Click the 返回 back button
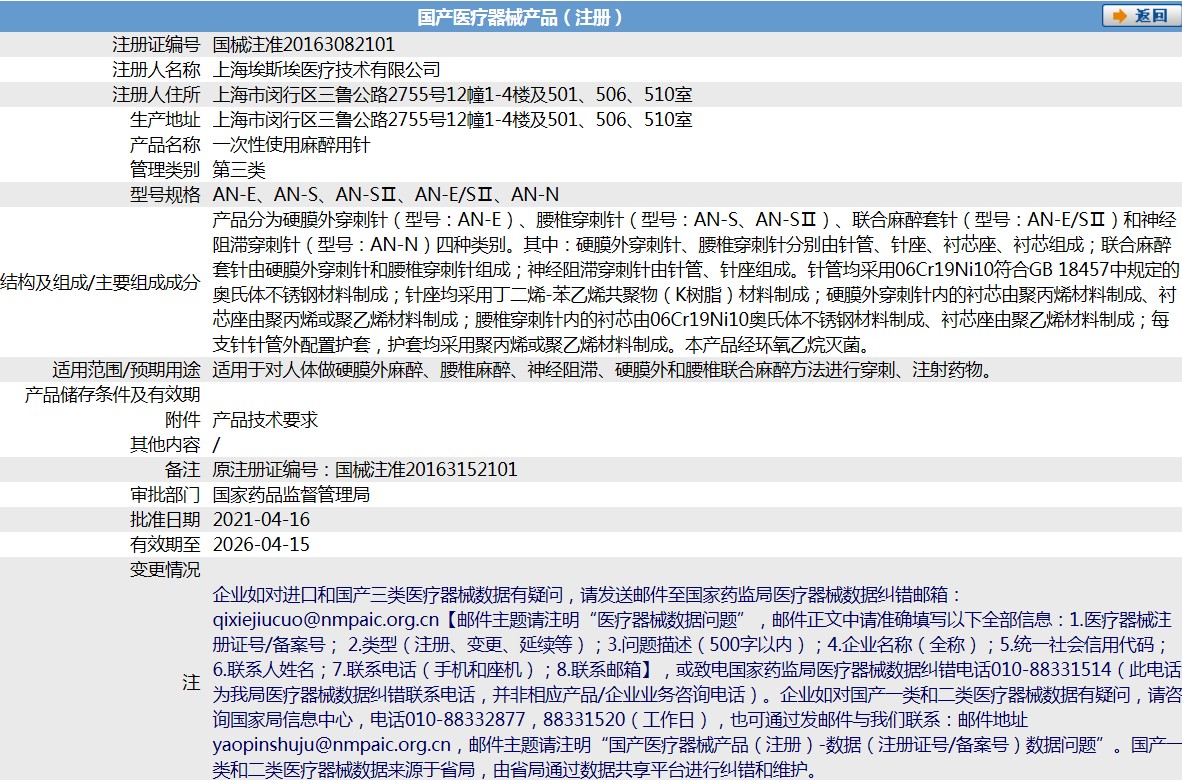Image resolution: width=1182 pixels, height=780 pixels. [x=1141, y=16]
